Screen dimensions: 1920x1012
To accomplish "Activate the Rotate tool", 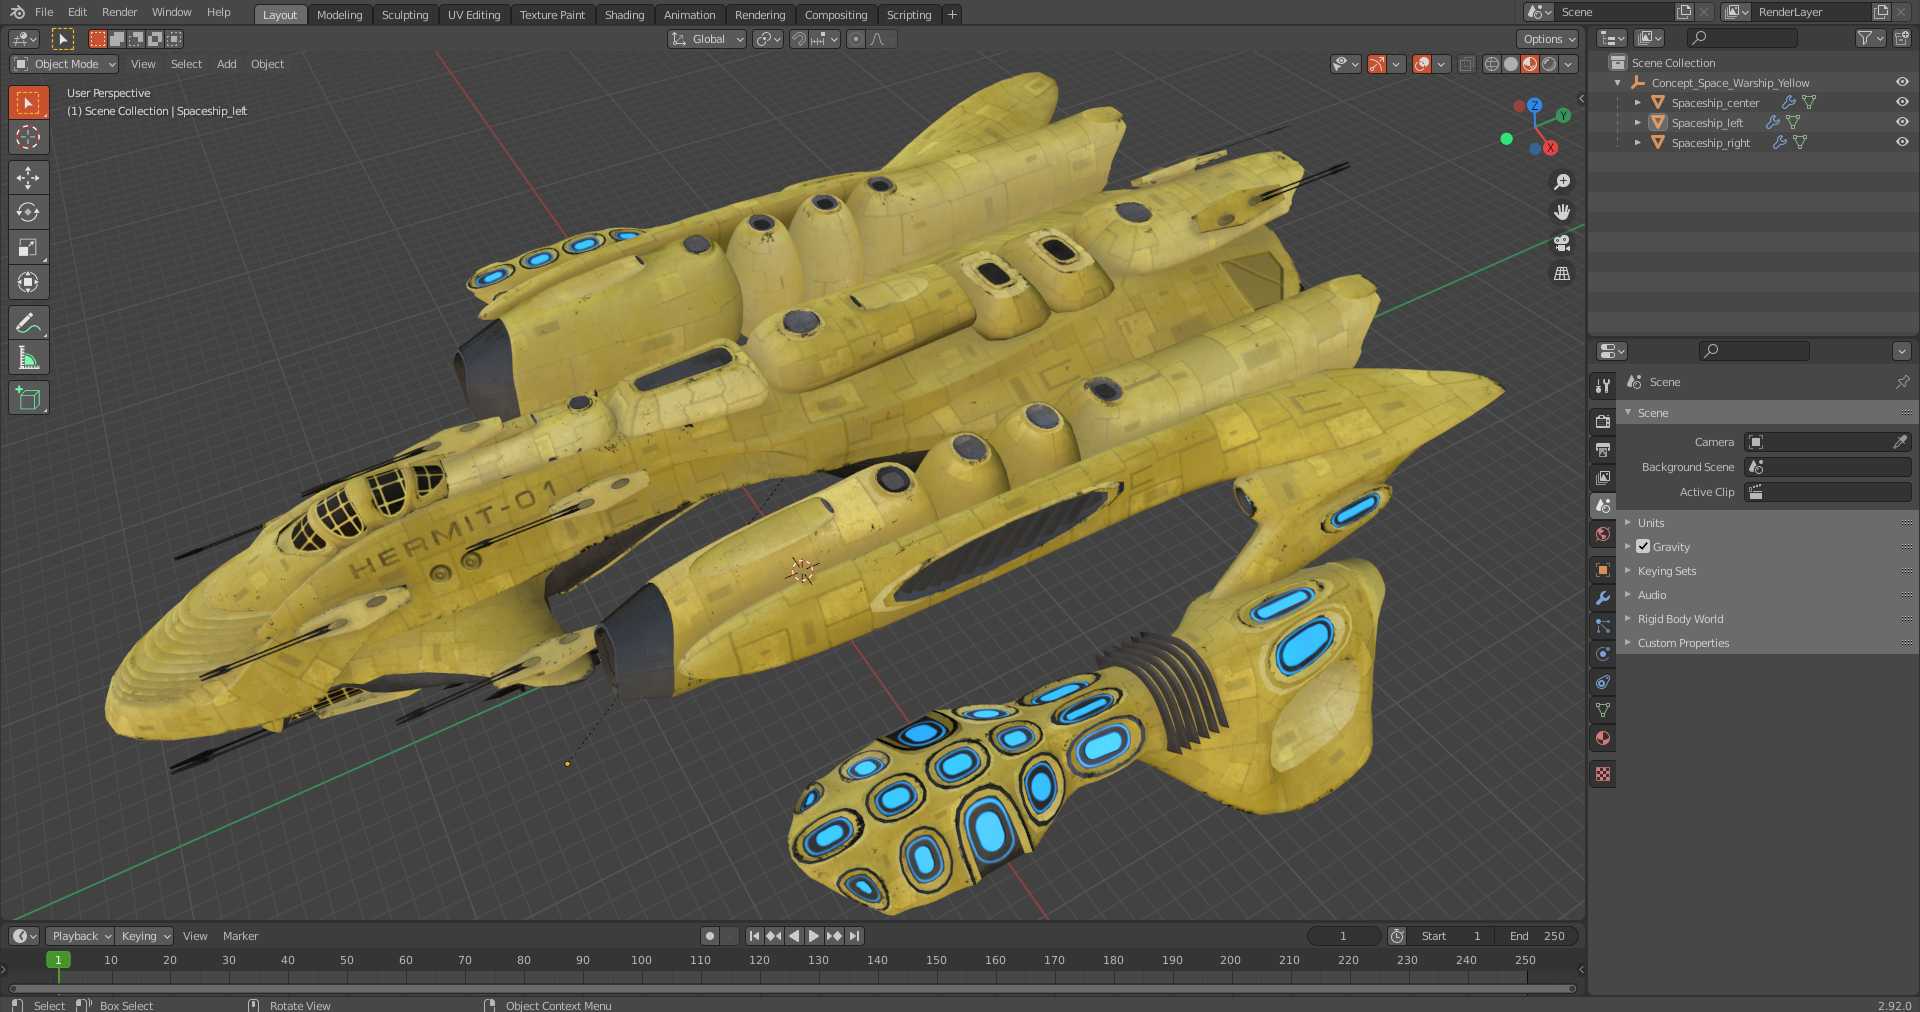I will [28, 212].
